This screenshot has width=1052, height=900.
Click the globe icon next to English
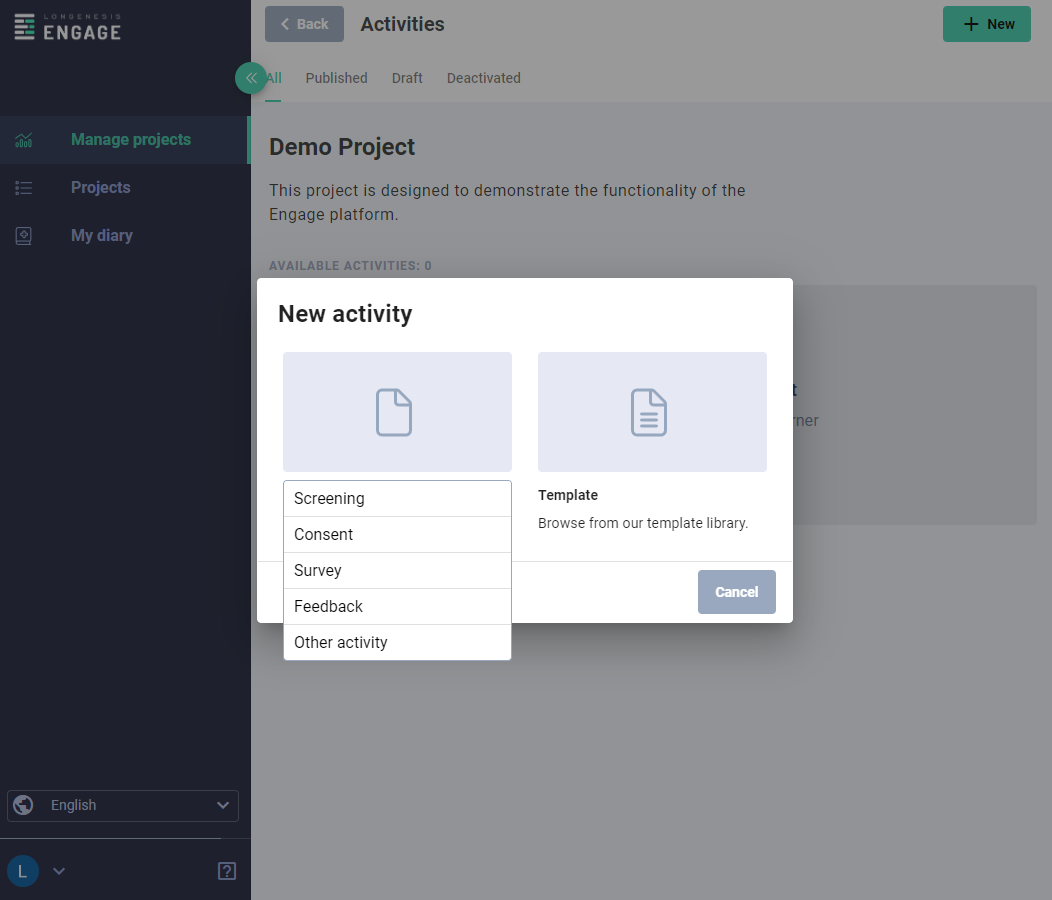click(x=22, y=805)
